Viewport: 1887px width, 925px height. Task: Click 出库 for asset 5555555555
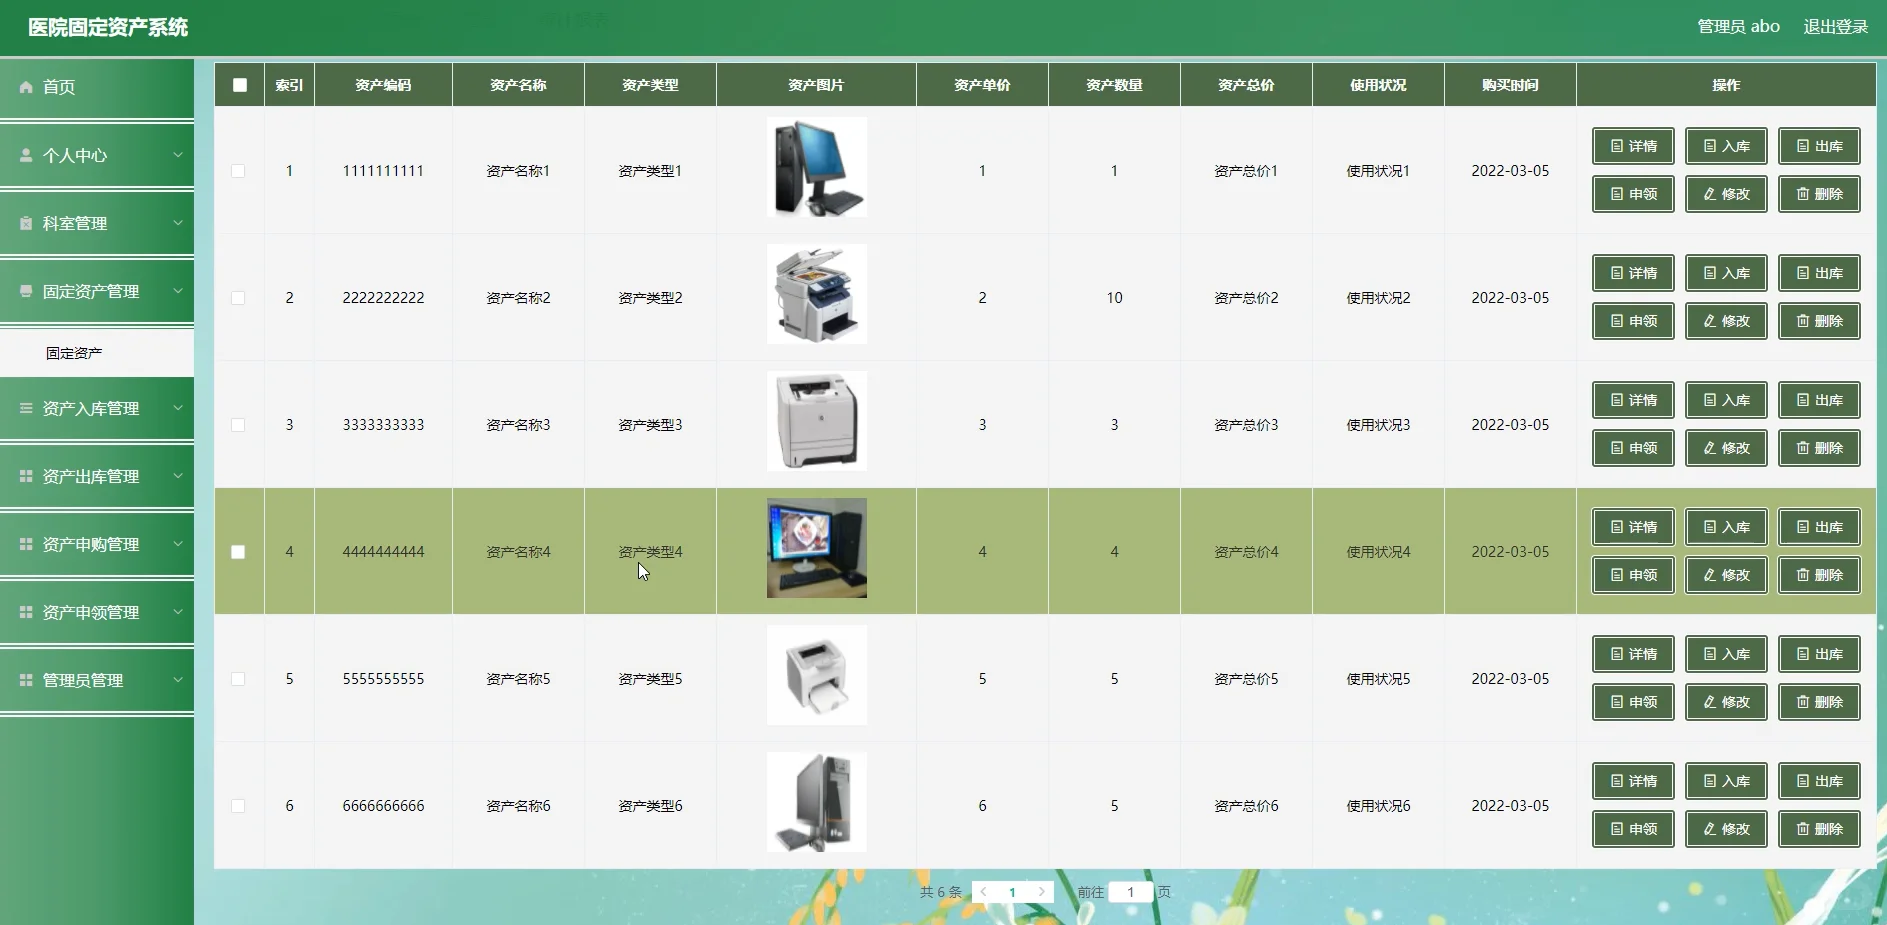[1819, 654]
